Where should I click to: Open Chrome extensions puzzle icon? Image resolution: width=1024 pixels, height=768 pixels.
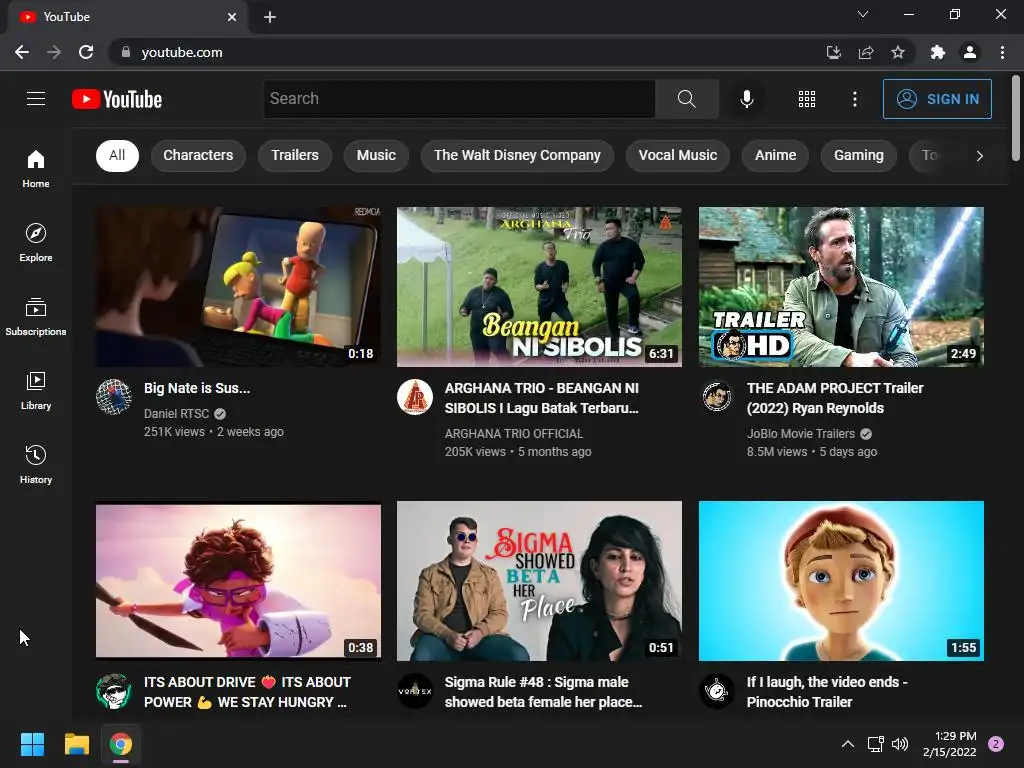point(937,52)
